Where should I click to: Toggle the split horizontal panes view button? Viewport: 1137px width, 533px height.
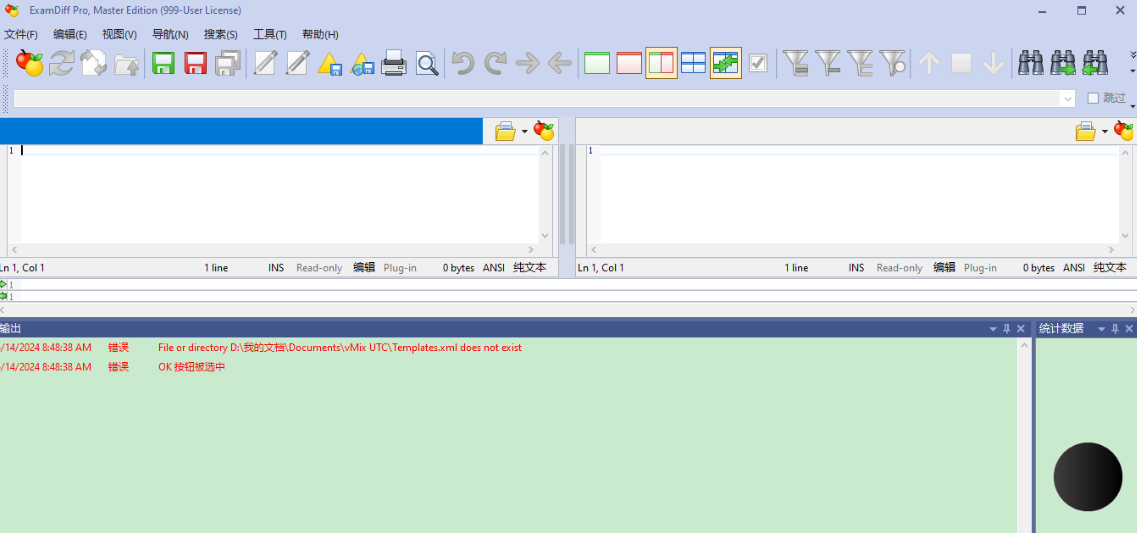(693, 64)
